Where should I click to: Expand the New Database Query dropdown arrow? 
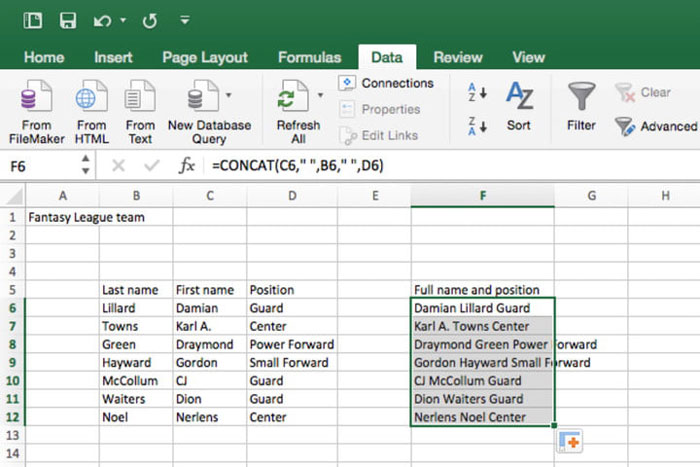pyautogui.click(x=229, y=95)
